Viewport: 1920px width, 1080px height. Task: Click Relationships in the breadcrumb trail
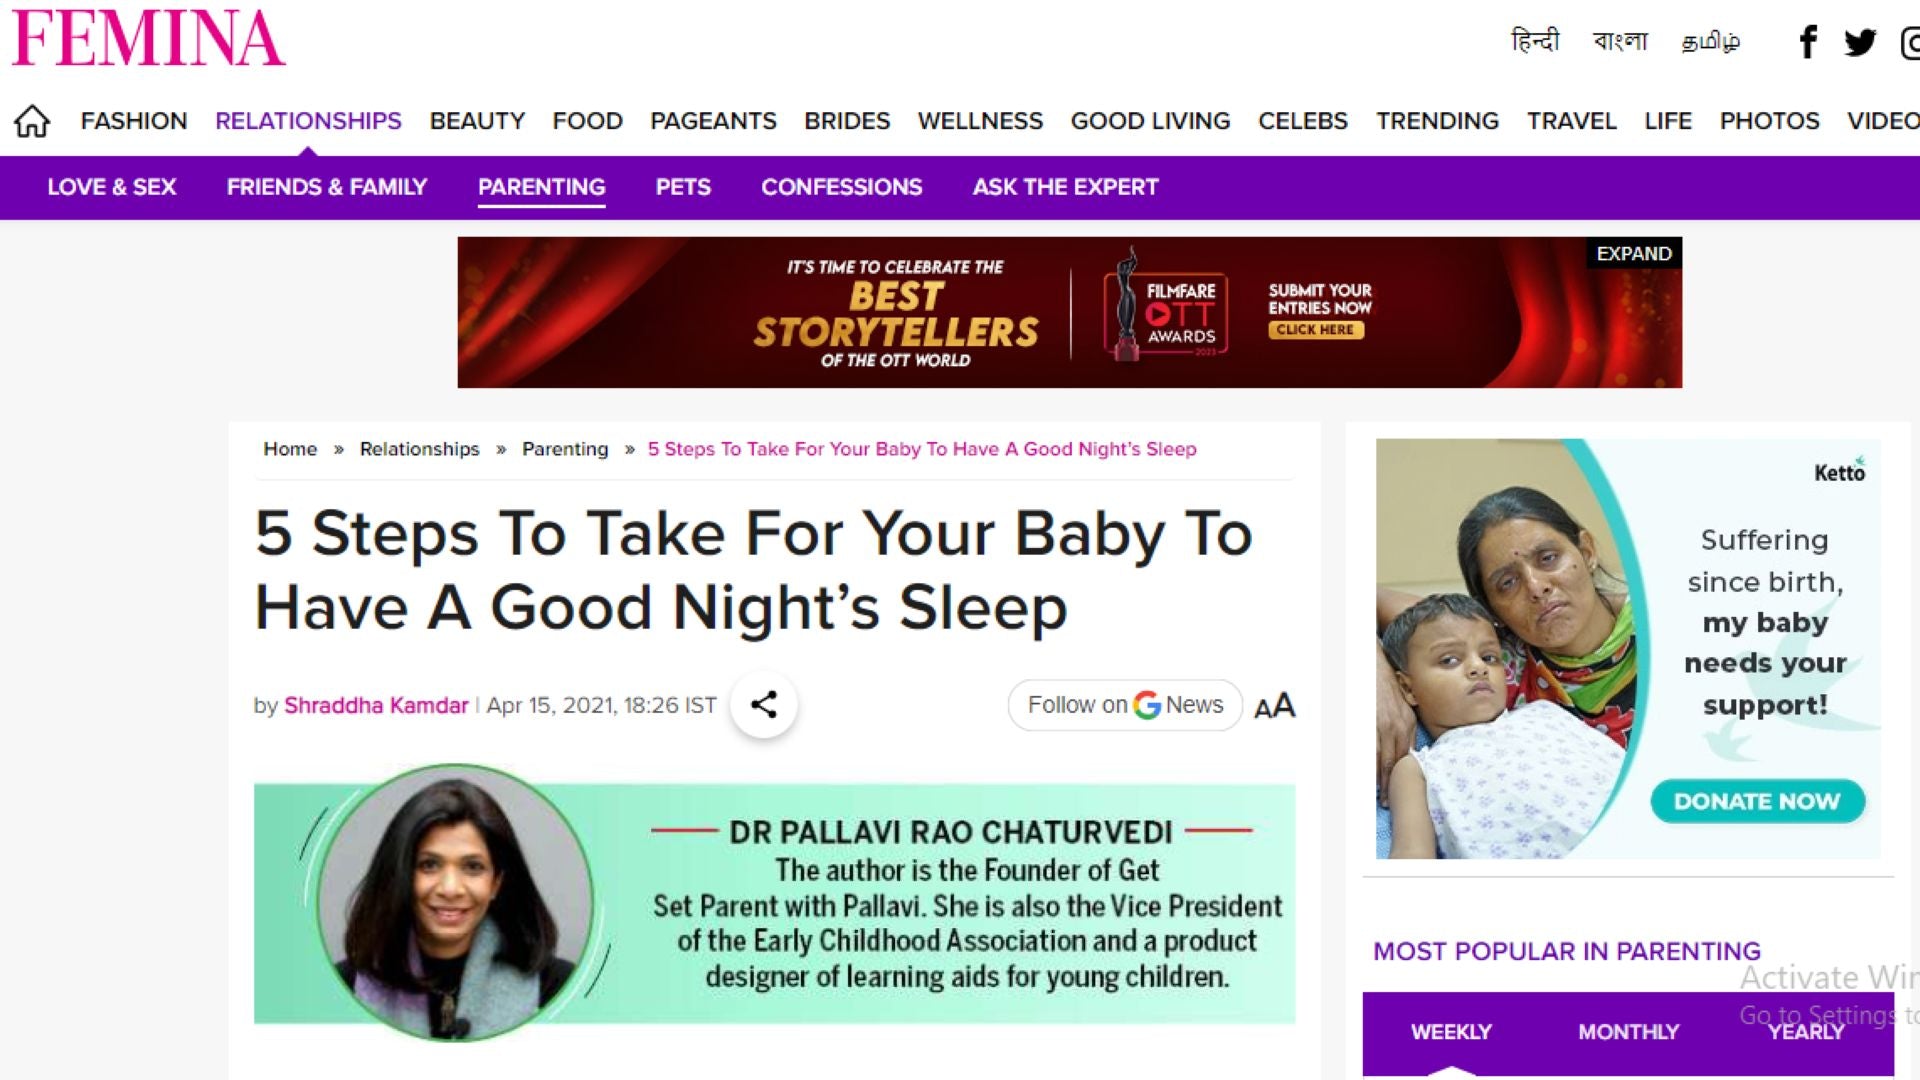pos(419,449)
